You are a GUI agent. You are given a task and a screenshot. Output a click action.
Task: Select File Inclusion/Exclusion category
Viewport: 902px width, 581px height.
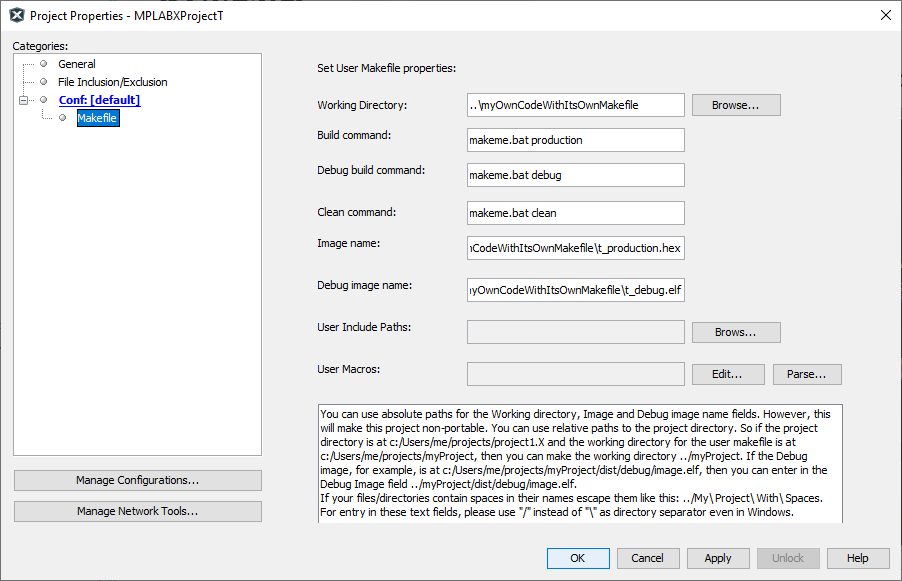pyautogui.click(x=112, y=82)
